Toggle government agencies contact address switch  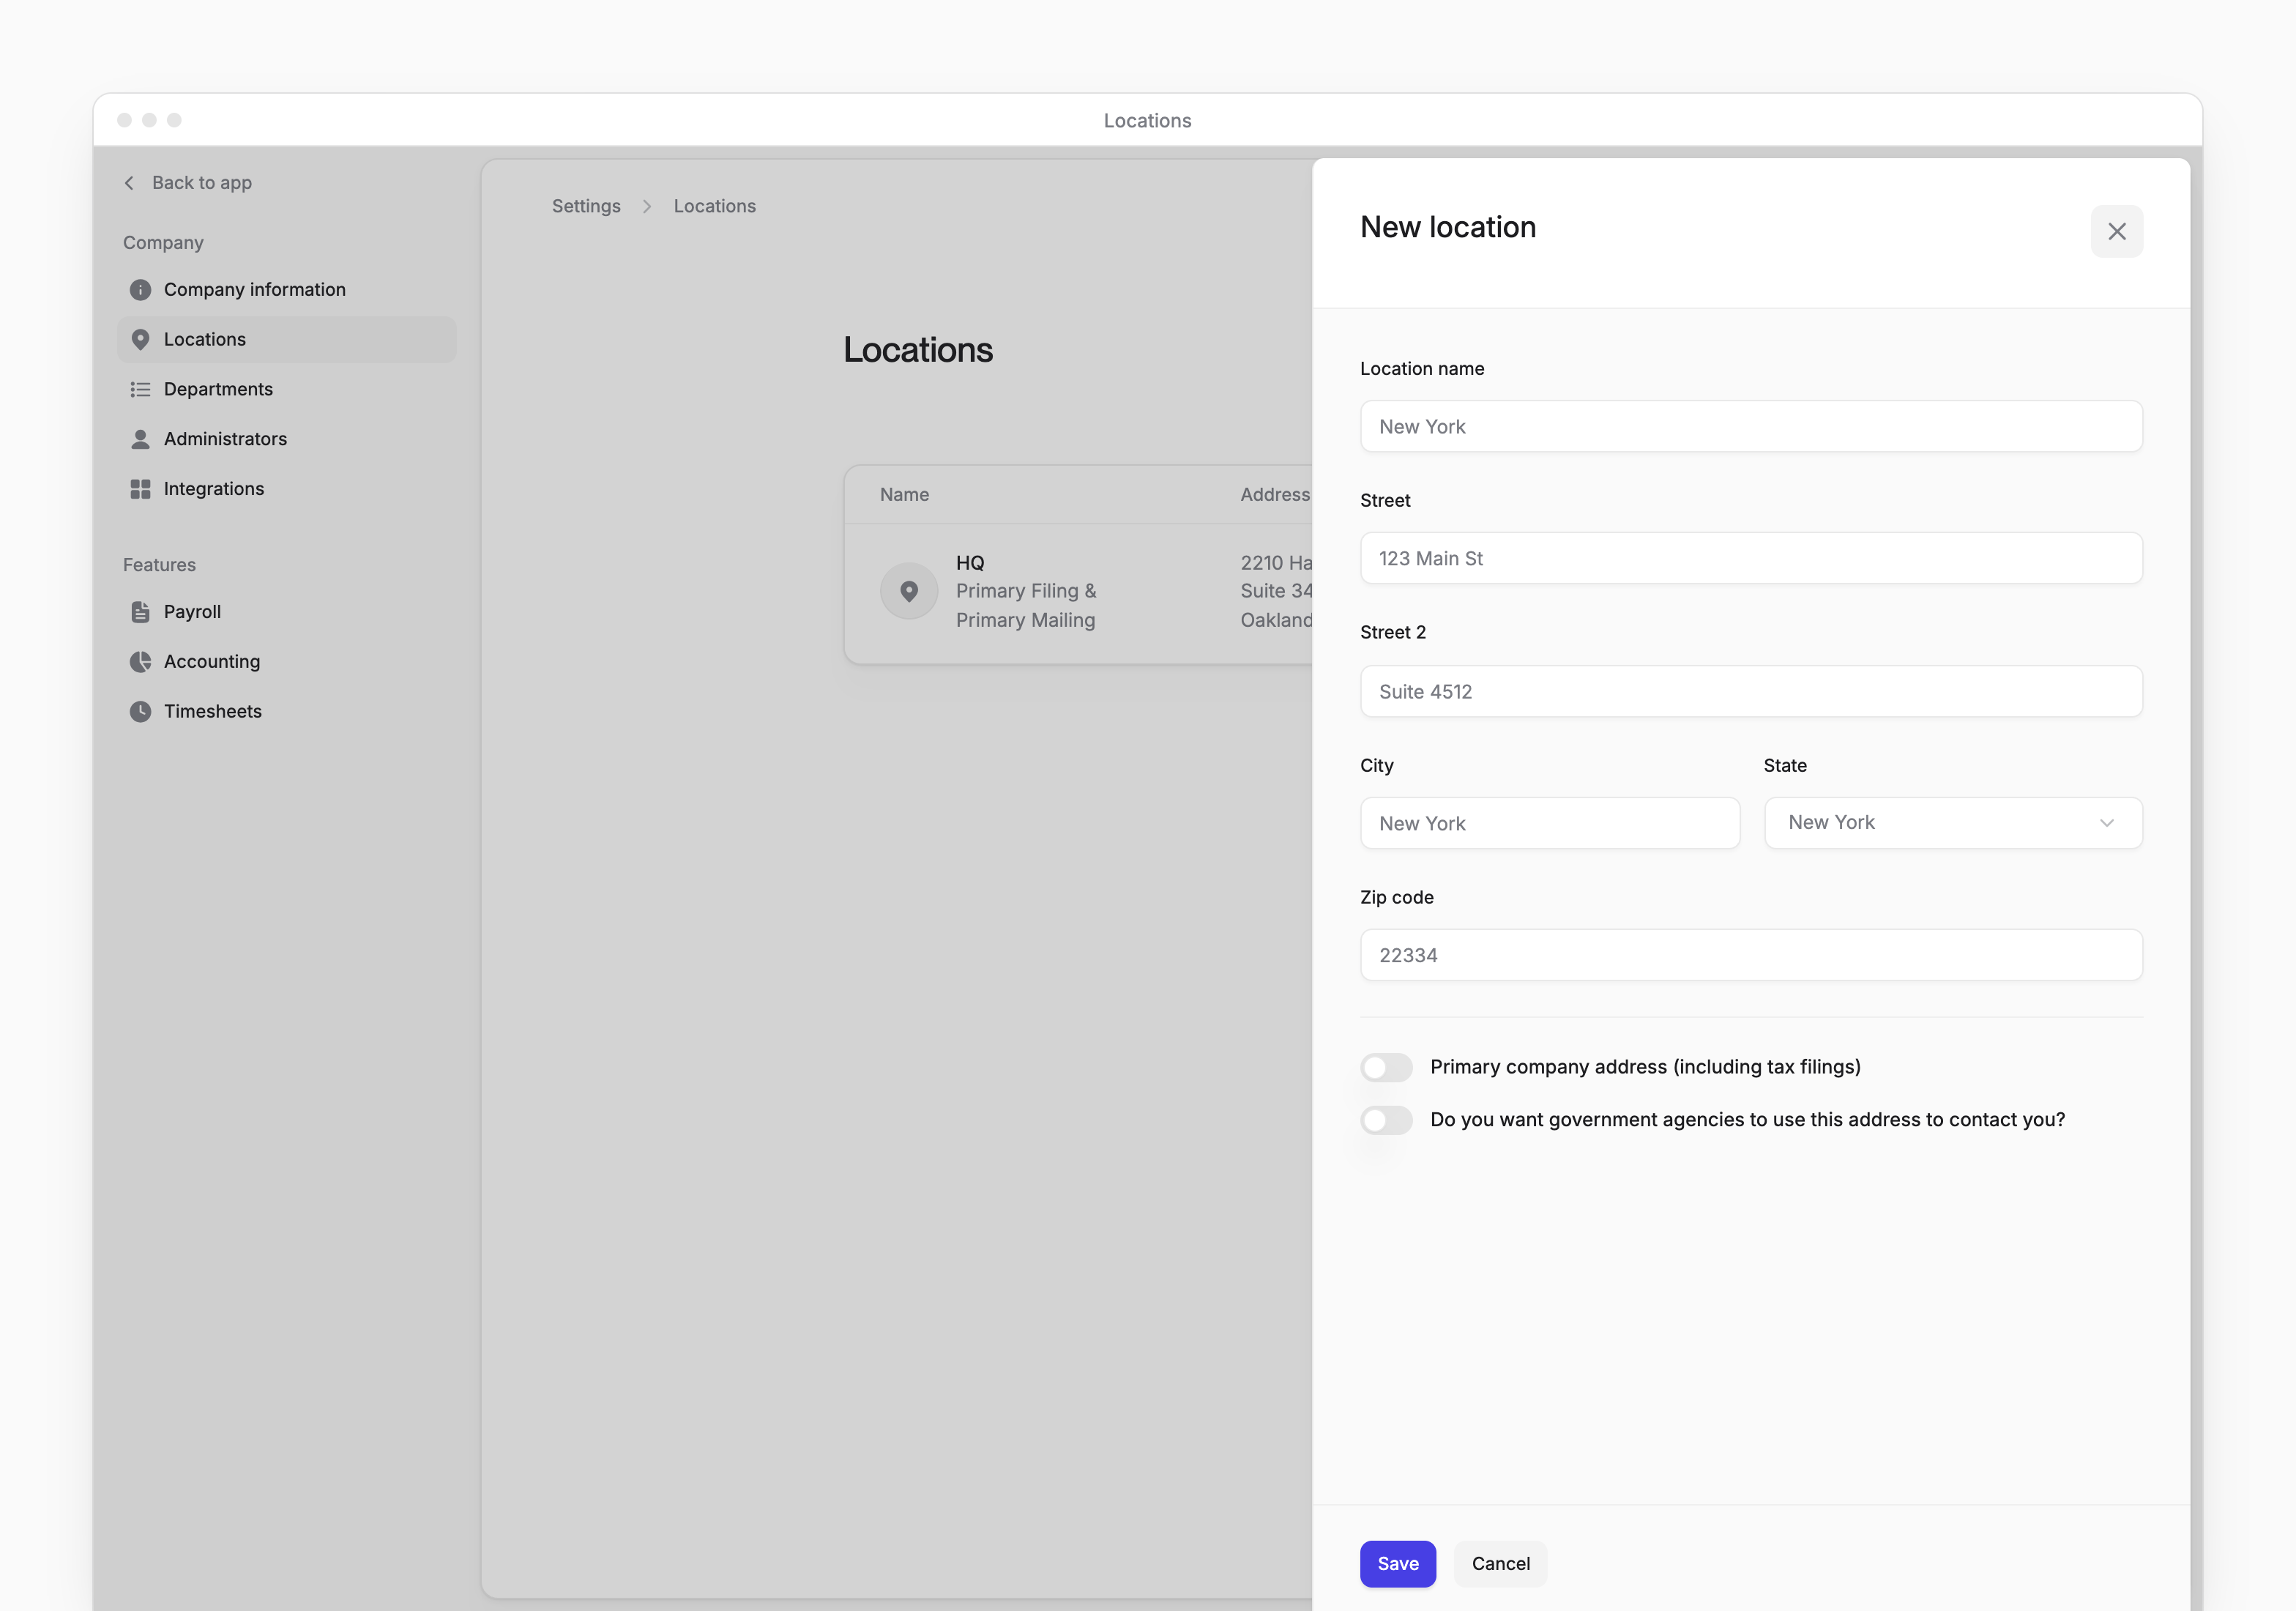[x=1386, y=1120]
